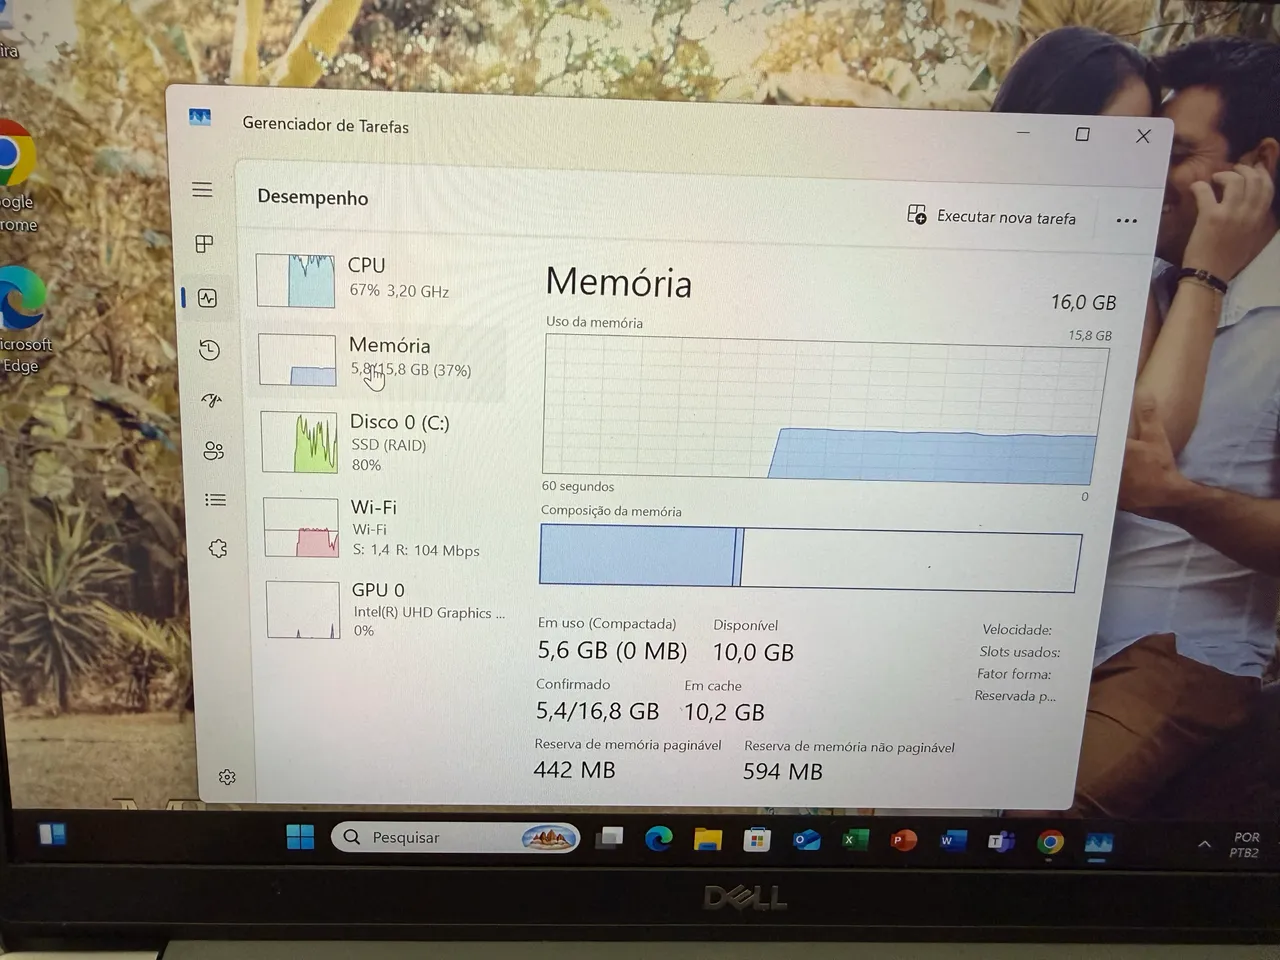Open the Users page icon
The height and width of the screenshot is (960, 1280).
213,450
